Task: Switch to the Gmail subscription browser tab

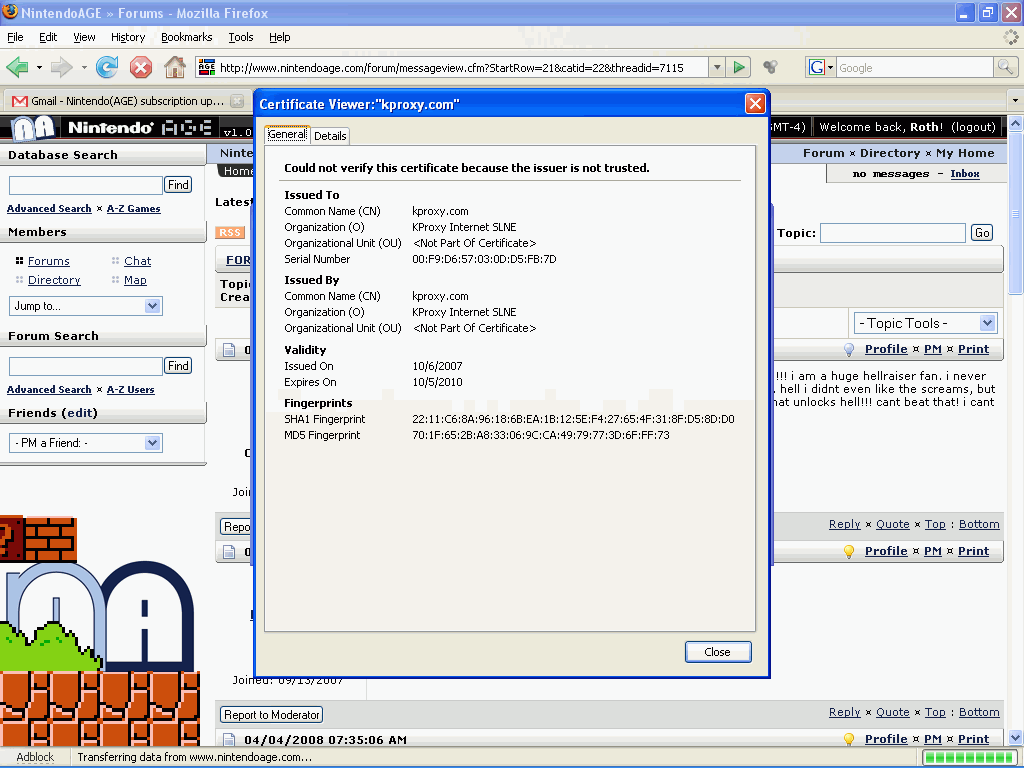Action: click(x=127, y=101)
